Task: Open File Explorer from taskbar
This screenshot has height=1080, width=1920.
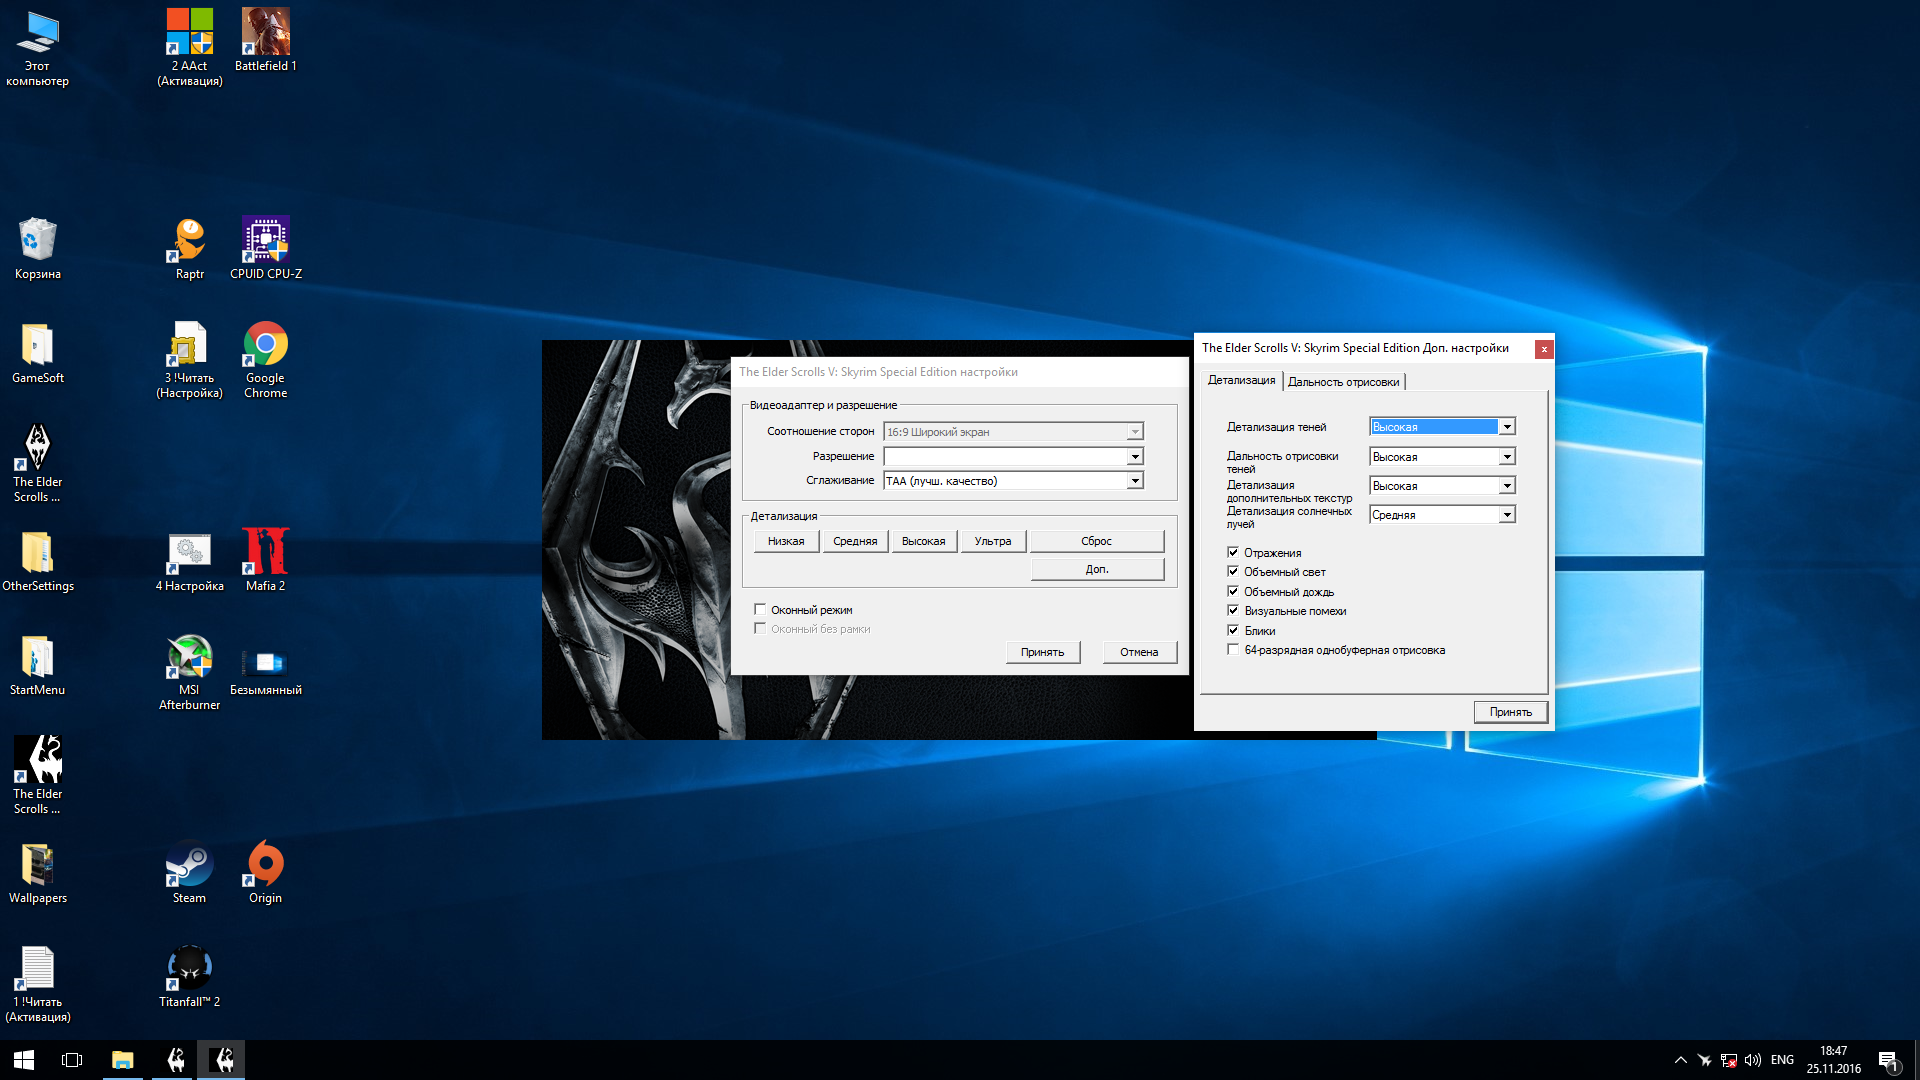Action: 122,1060
